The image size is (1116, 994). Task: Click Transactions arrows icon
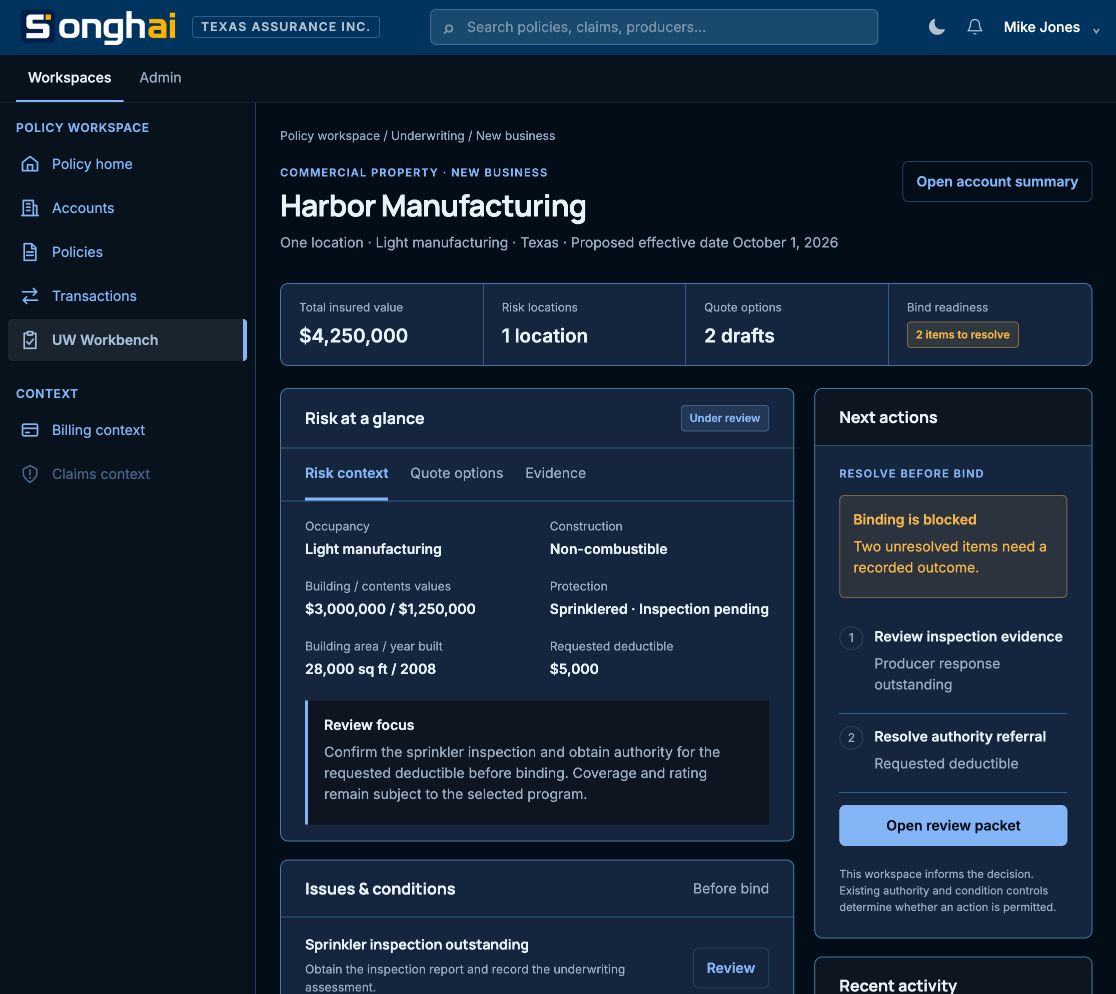point(30,296)
